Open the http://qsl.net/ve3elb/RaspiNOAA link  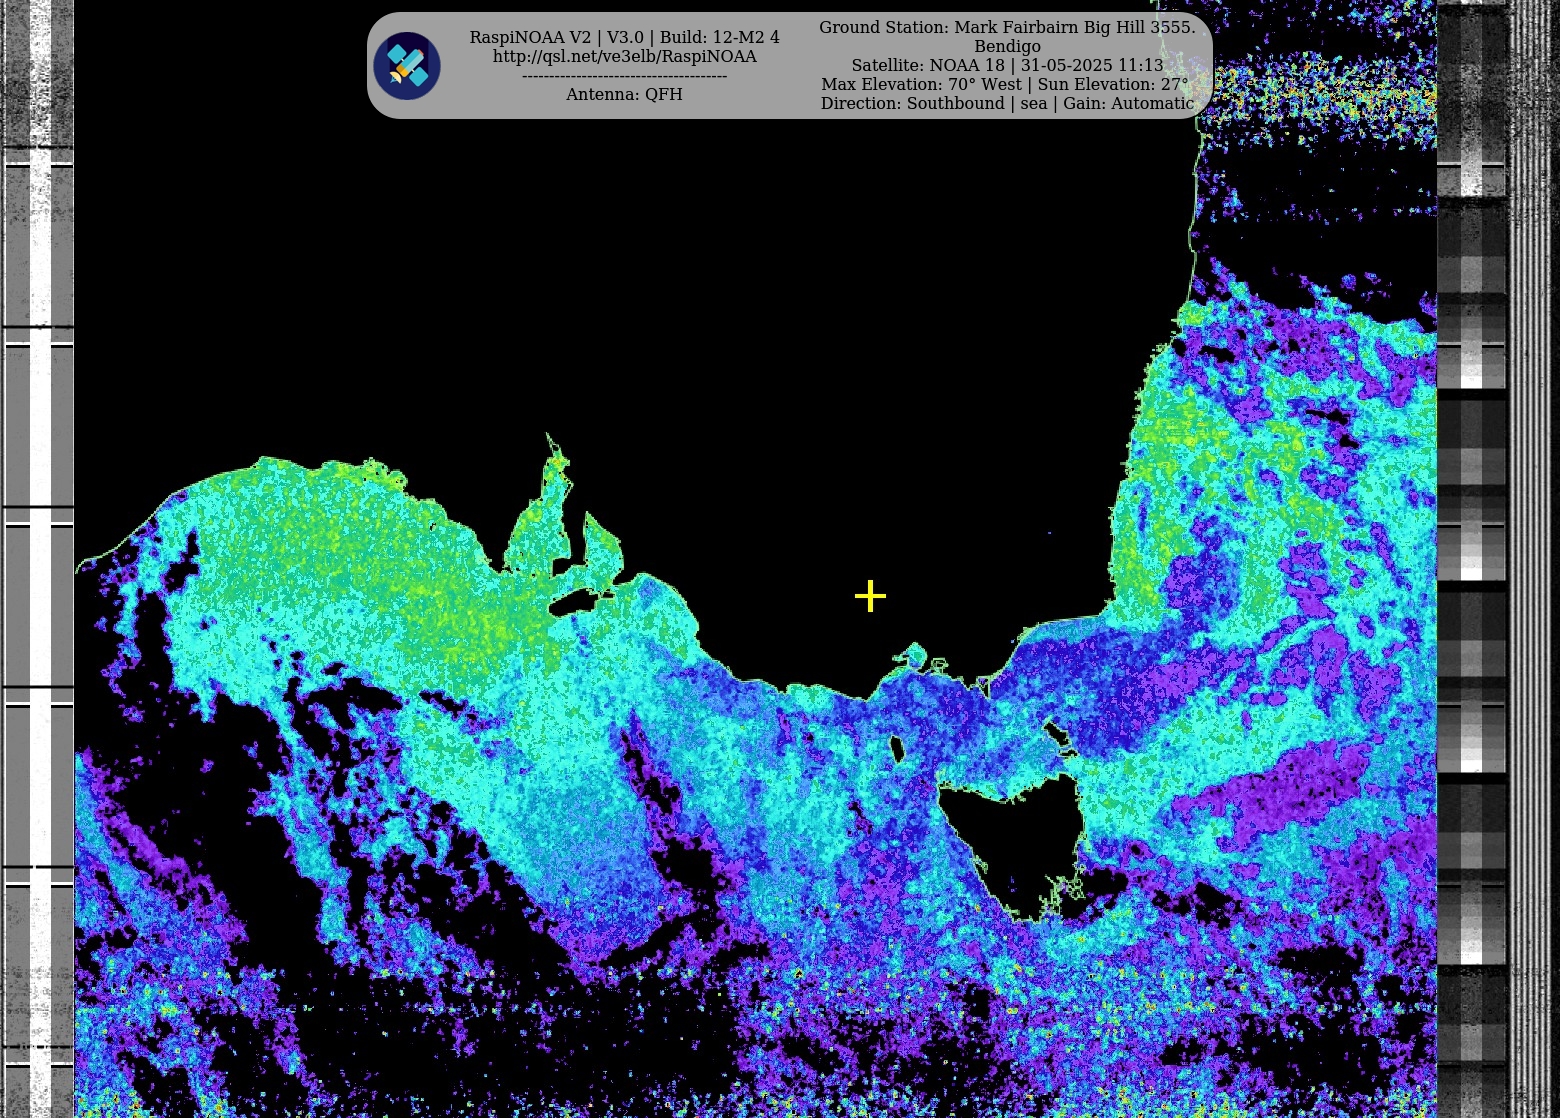click(624, 57)
